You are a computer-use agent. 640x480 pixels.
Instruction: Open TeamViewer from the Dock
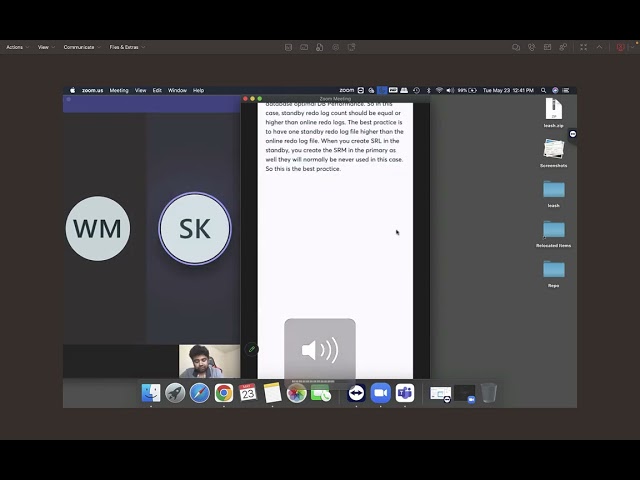click(356, 393)
